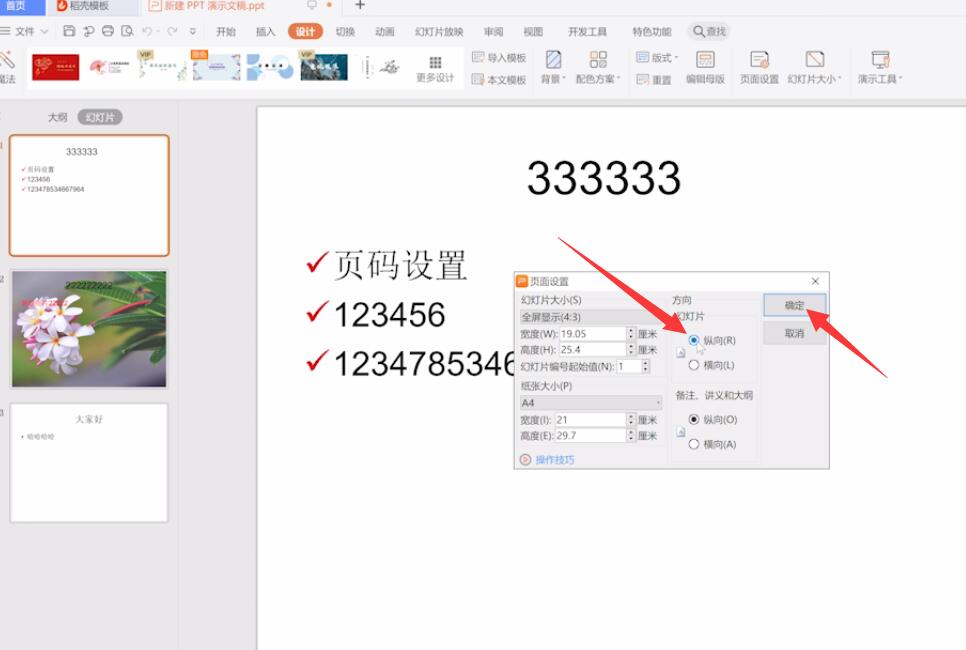Click the Save icon in quick access toolbar
This screenshot has width=966, height=650.
click(69, 31)
